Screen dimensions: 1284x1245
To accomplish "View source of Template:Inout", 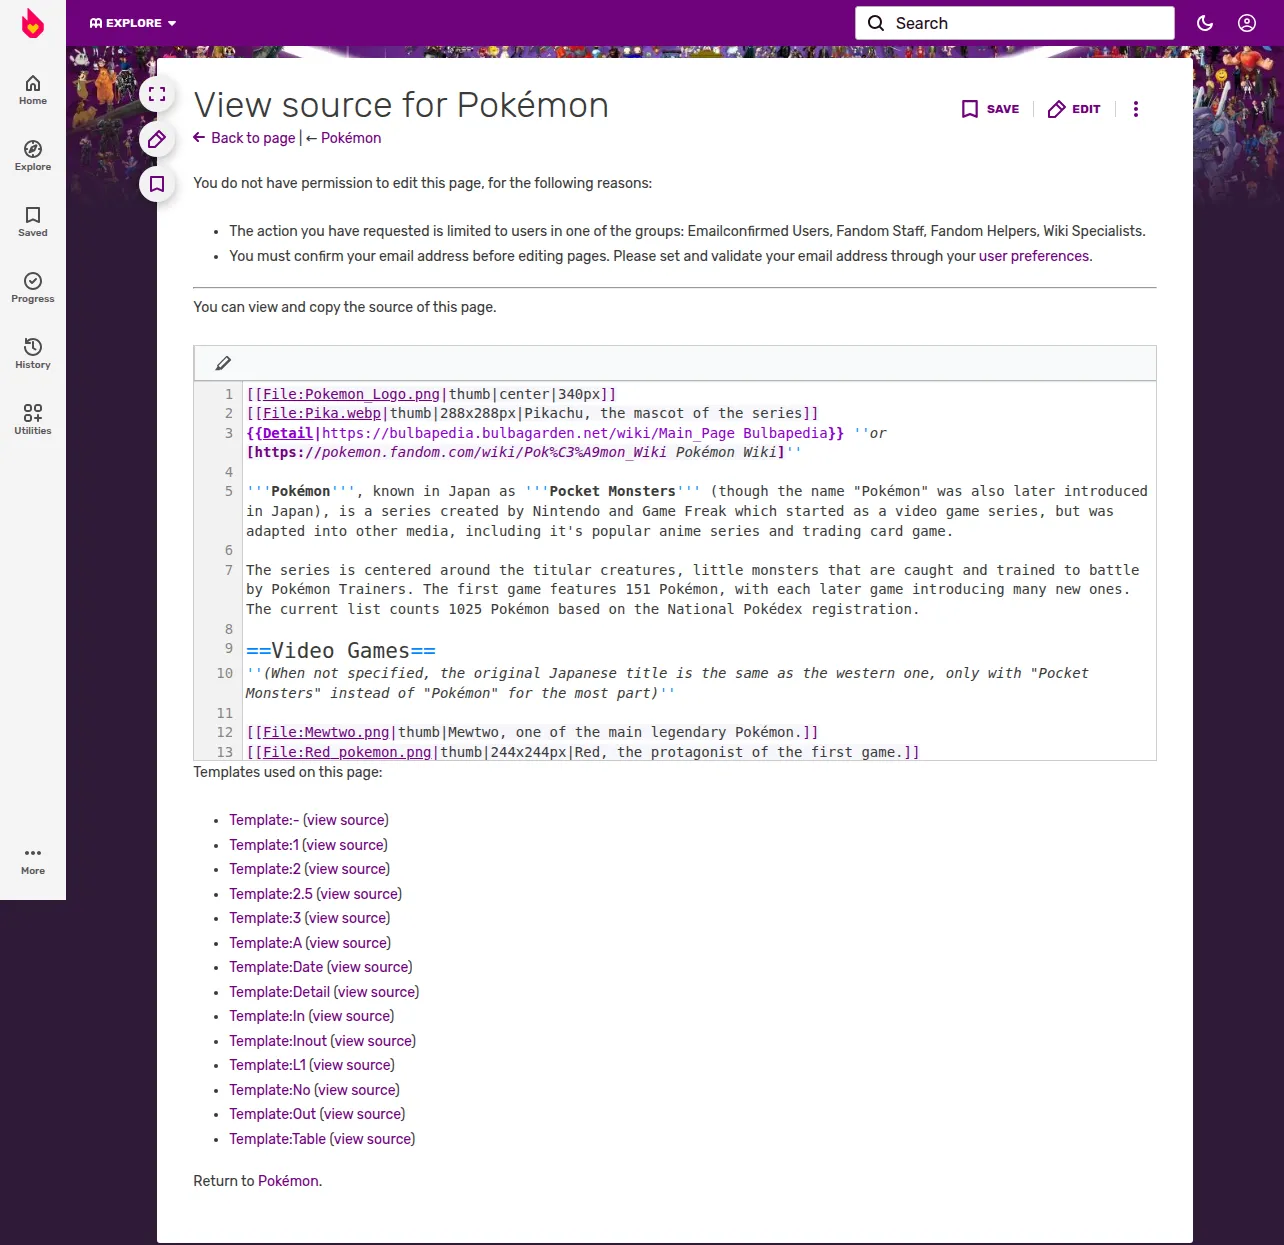I will [x=373, y=1041].
